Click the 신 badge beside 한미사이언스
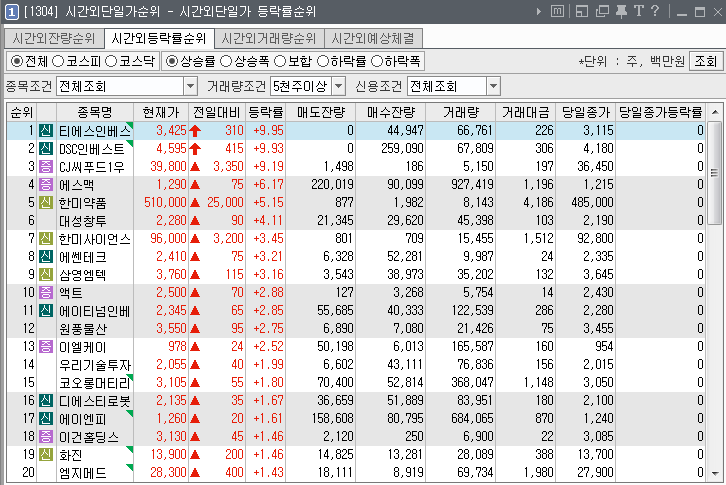 tap(45, 239)
